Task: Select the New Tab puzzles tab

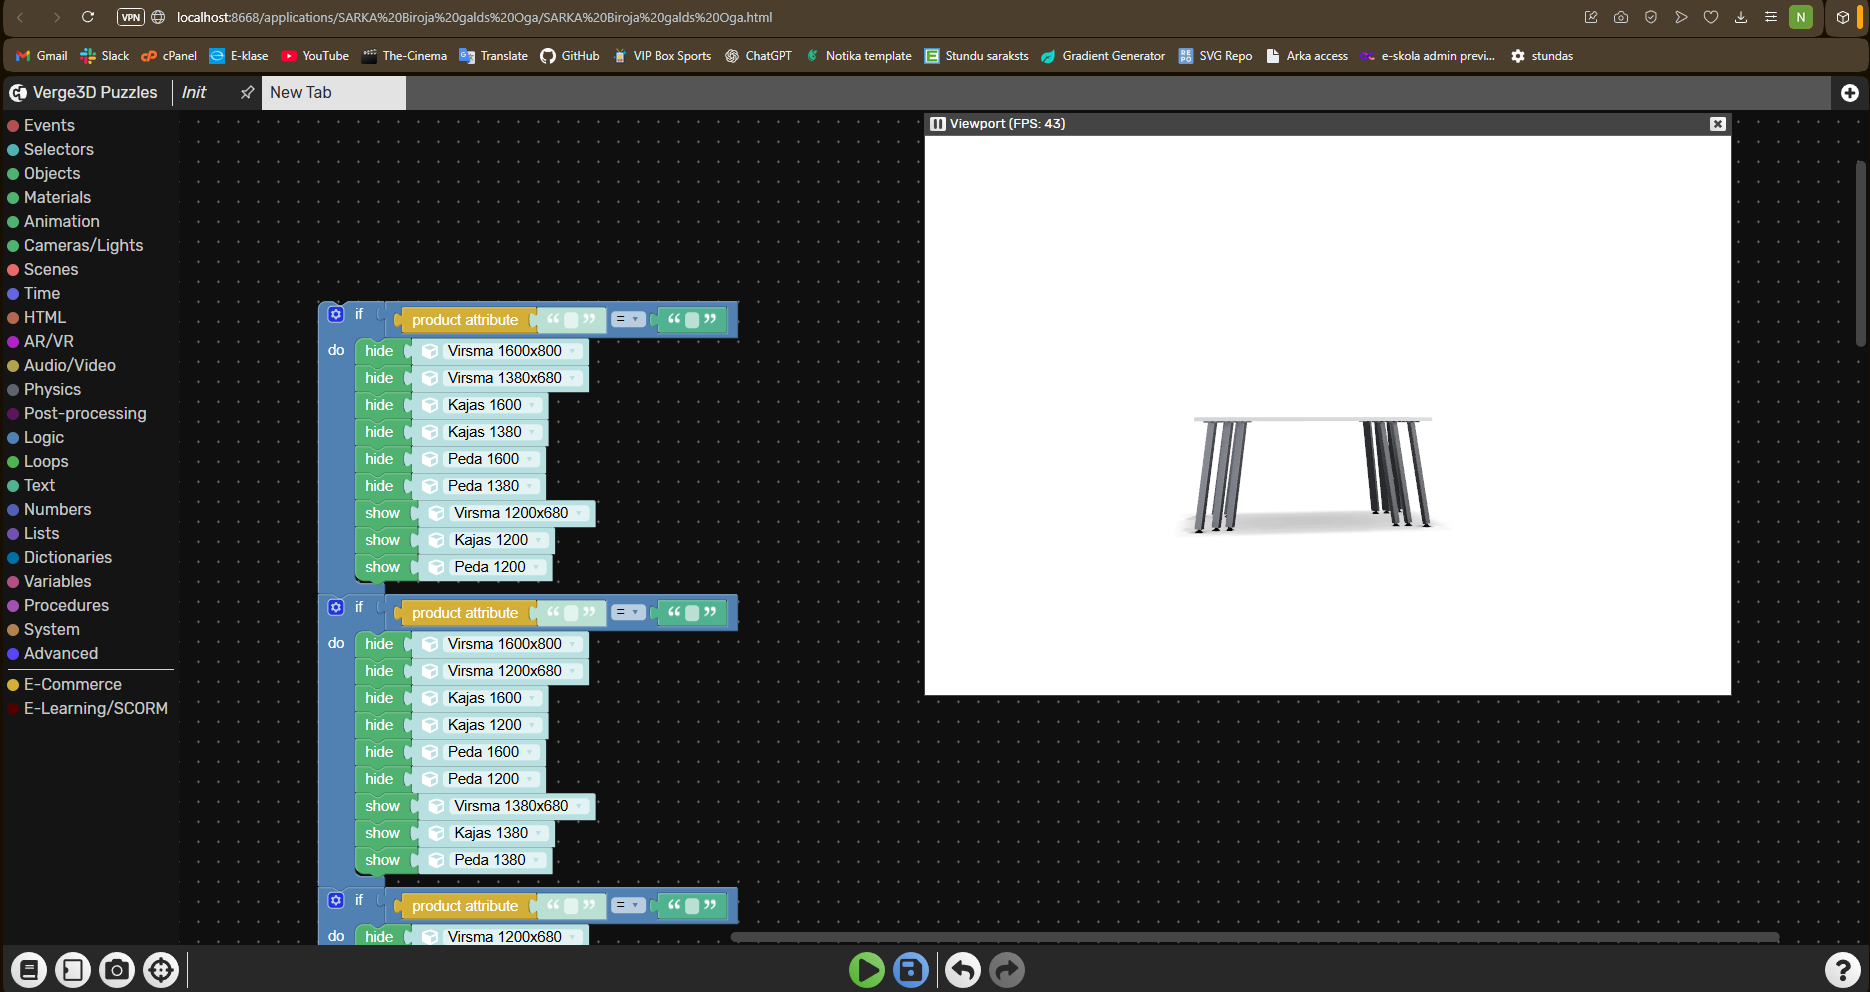Action: tap(301, 93)
